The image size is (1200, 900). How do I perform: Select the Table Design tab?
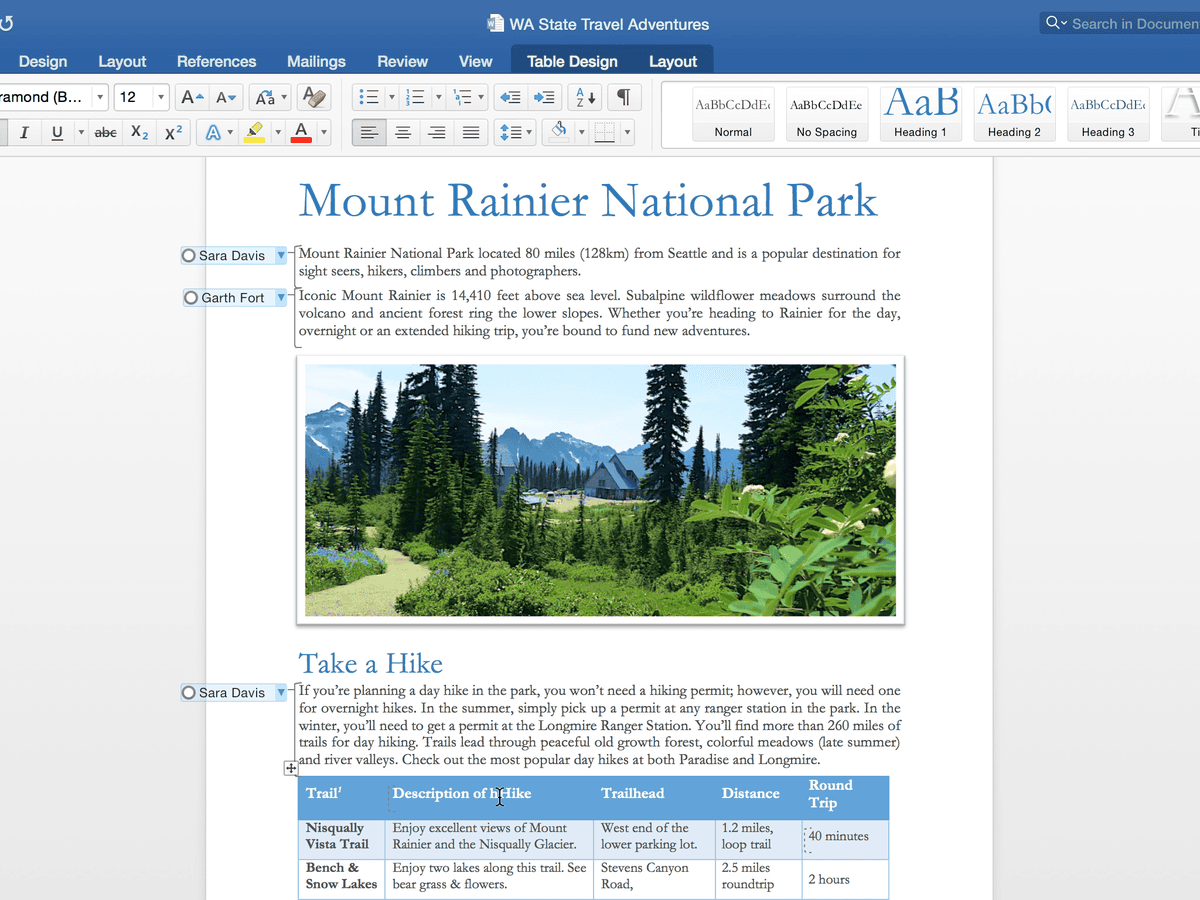pyautogui.click(x=572, y=61)
